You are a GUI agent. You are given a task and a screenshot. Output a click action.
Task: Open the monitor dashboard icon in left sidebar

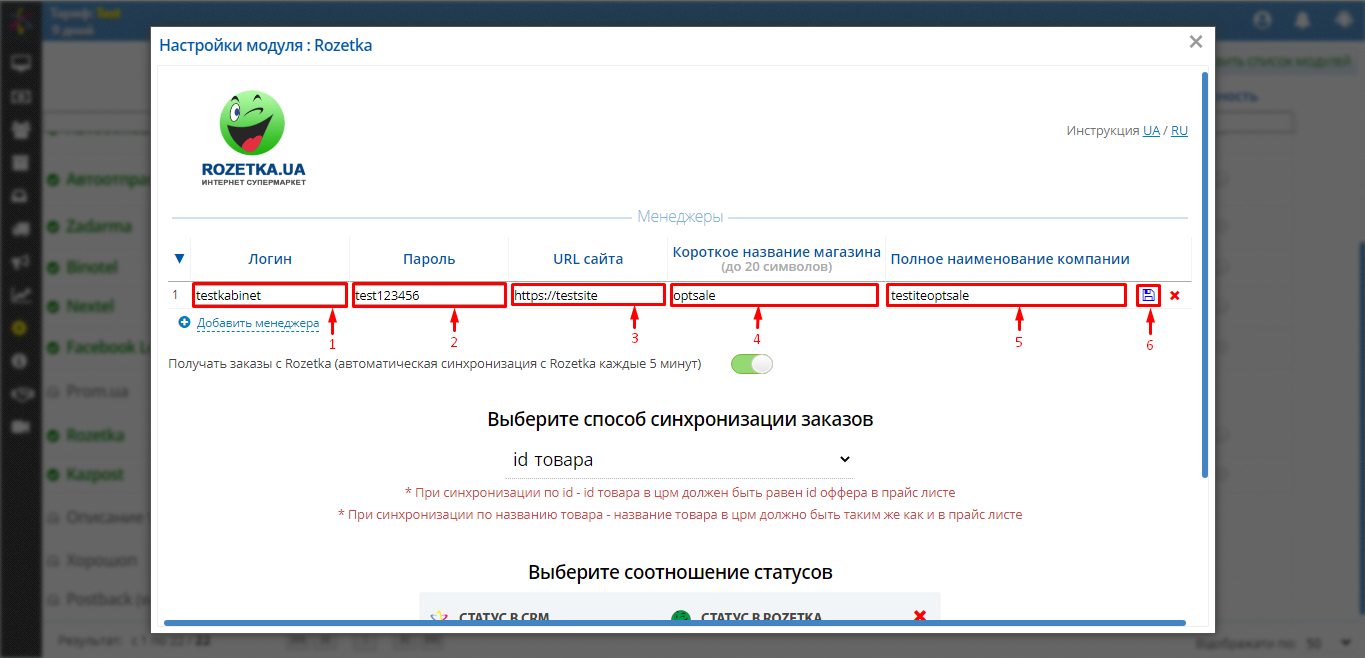(x=20, y=65)
